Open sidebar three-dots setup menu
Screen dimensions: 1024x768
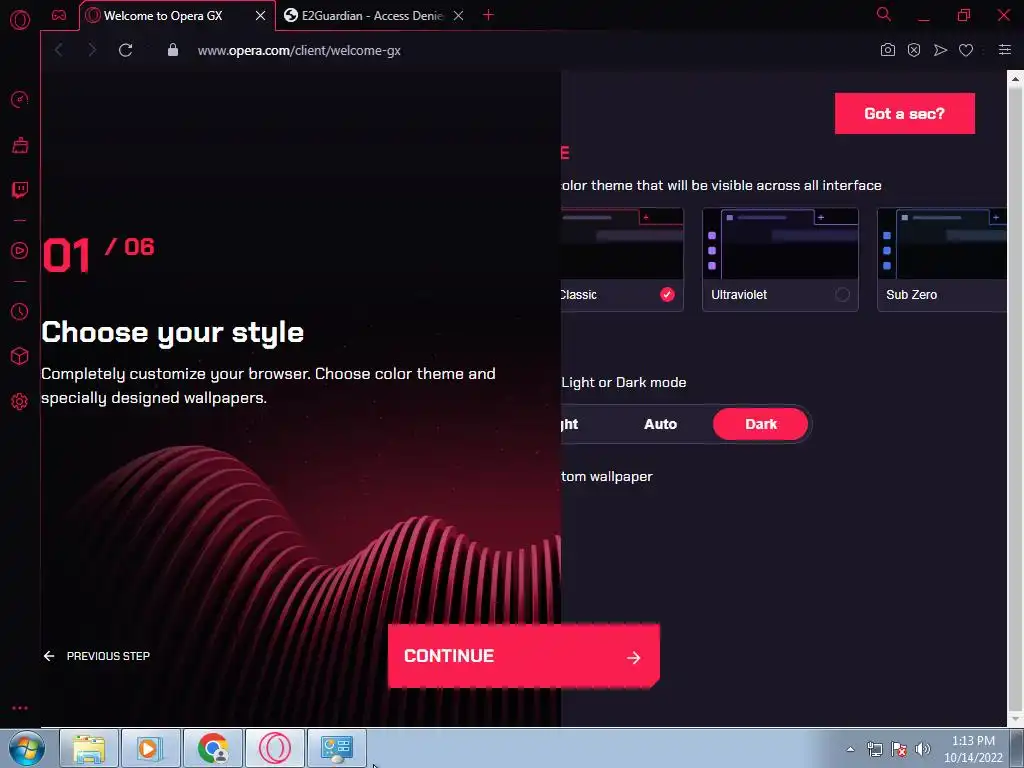[x=20, y=708]
